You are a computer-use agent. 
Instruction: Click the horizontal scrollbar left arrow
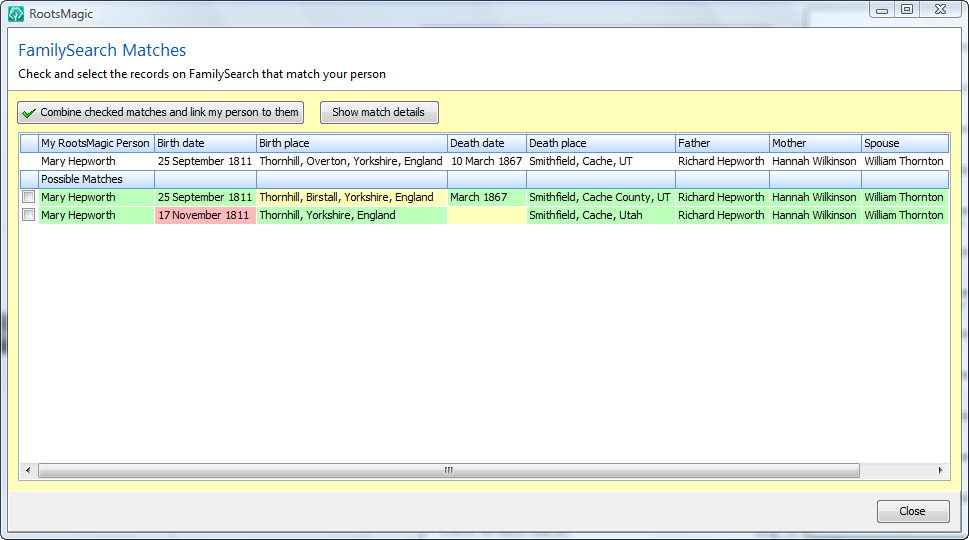click(28, 470)
